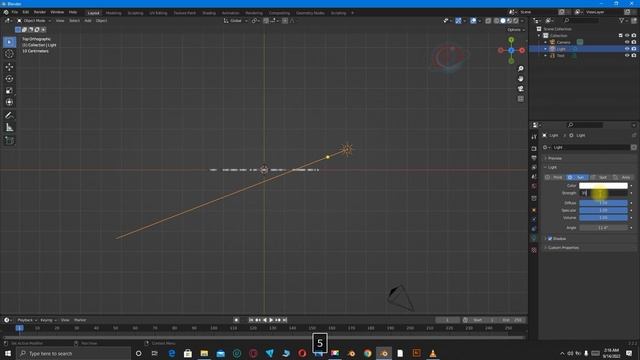Viewport: 640px width, 360px height.
Task: Open the viewport Options dropdown
Action: coord(516,30)
